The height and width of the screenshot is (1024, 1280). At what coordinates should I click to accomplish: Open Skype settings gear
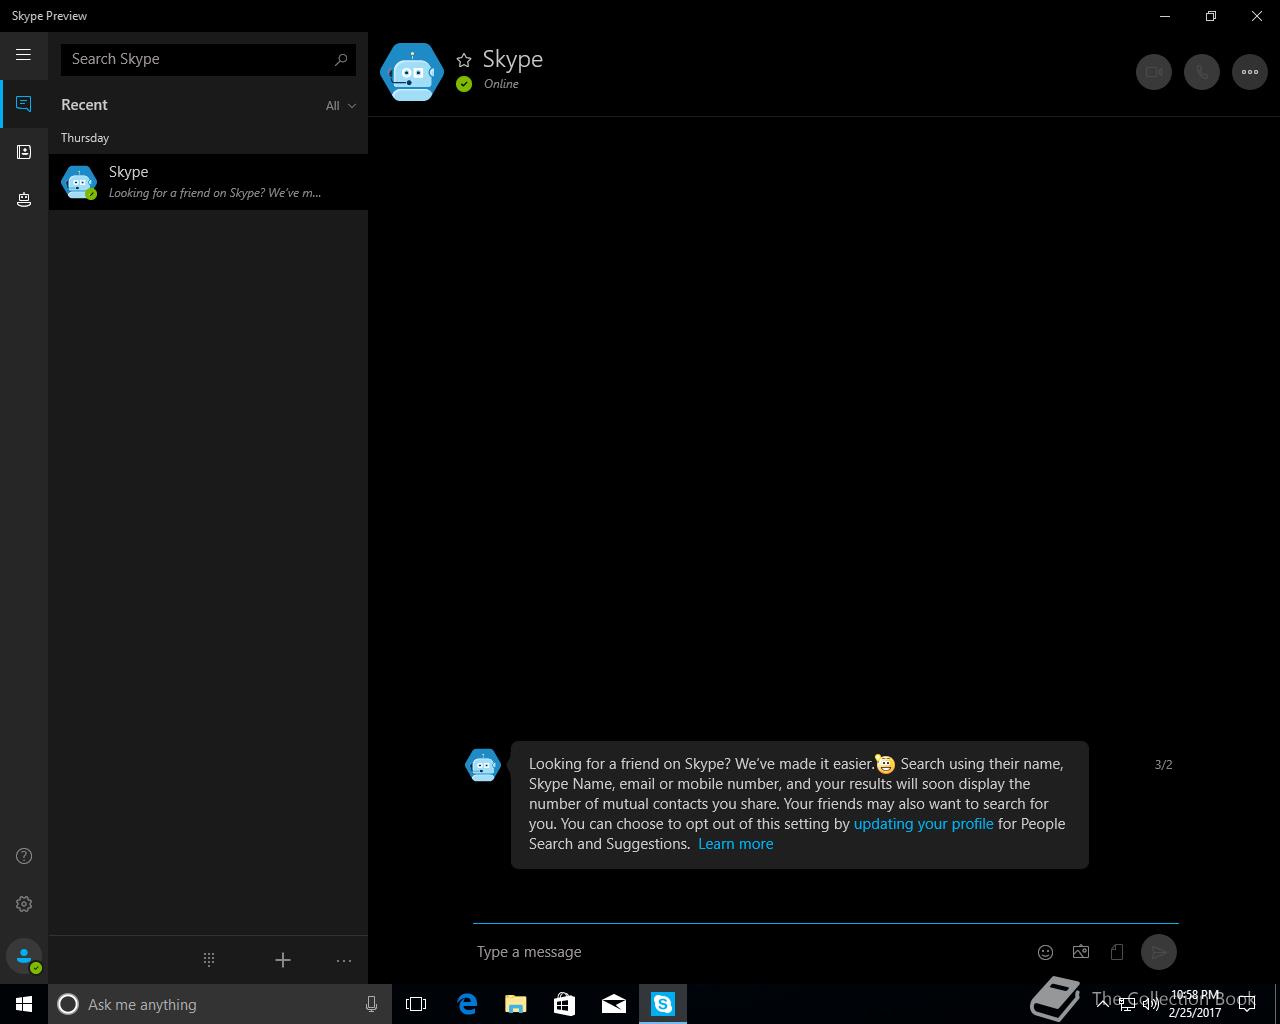(x=24, y=904)
